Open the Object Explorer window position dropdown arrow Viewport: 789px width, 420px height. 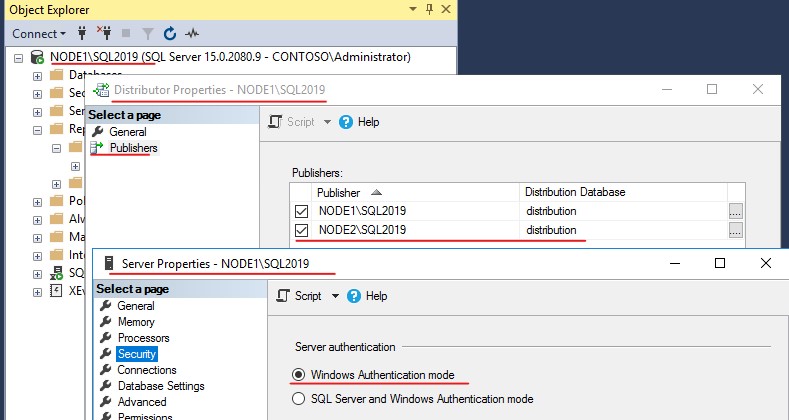point(413,9)
